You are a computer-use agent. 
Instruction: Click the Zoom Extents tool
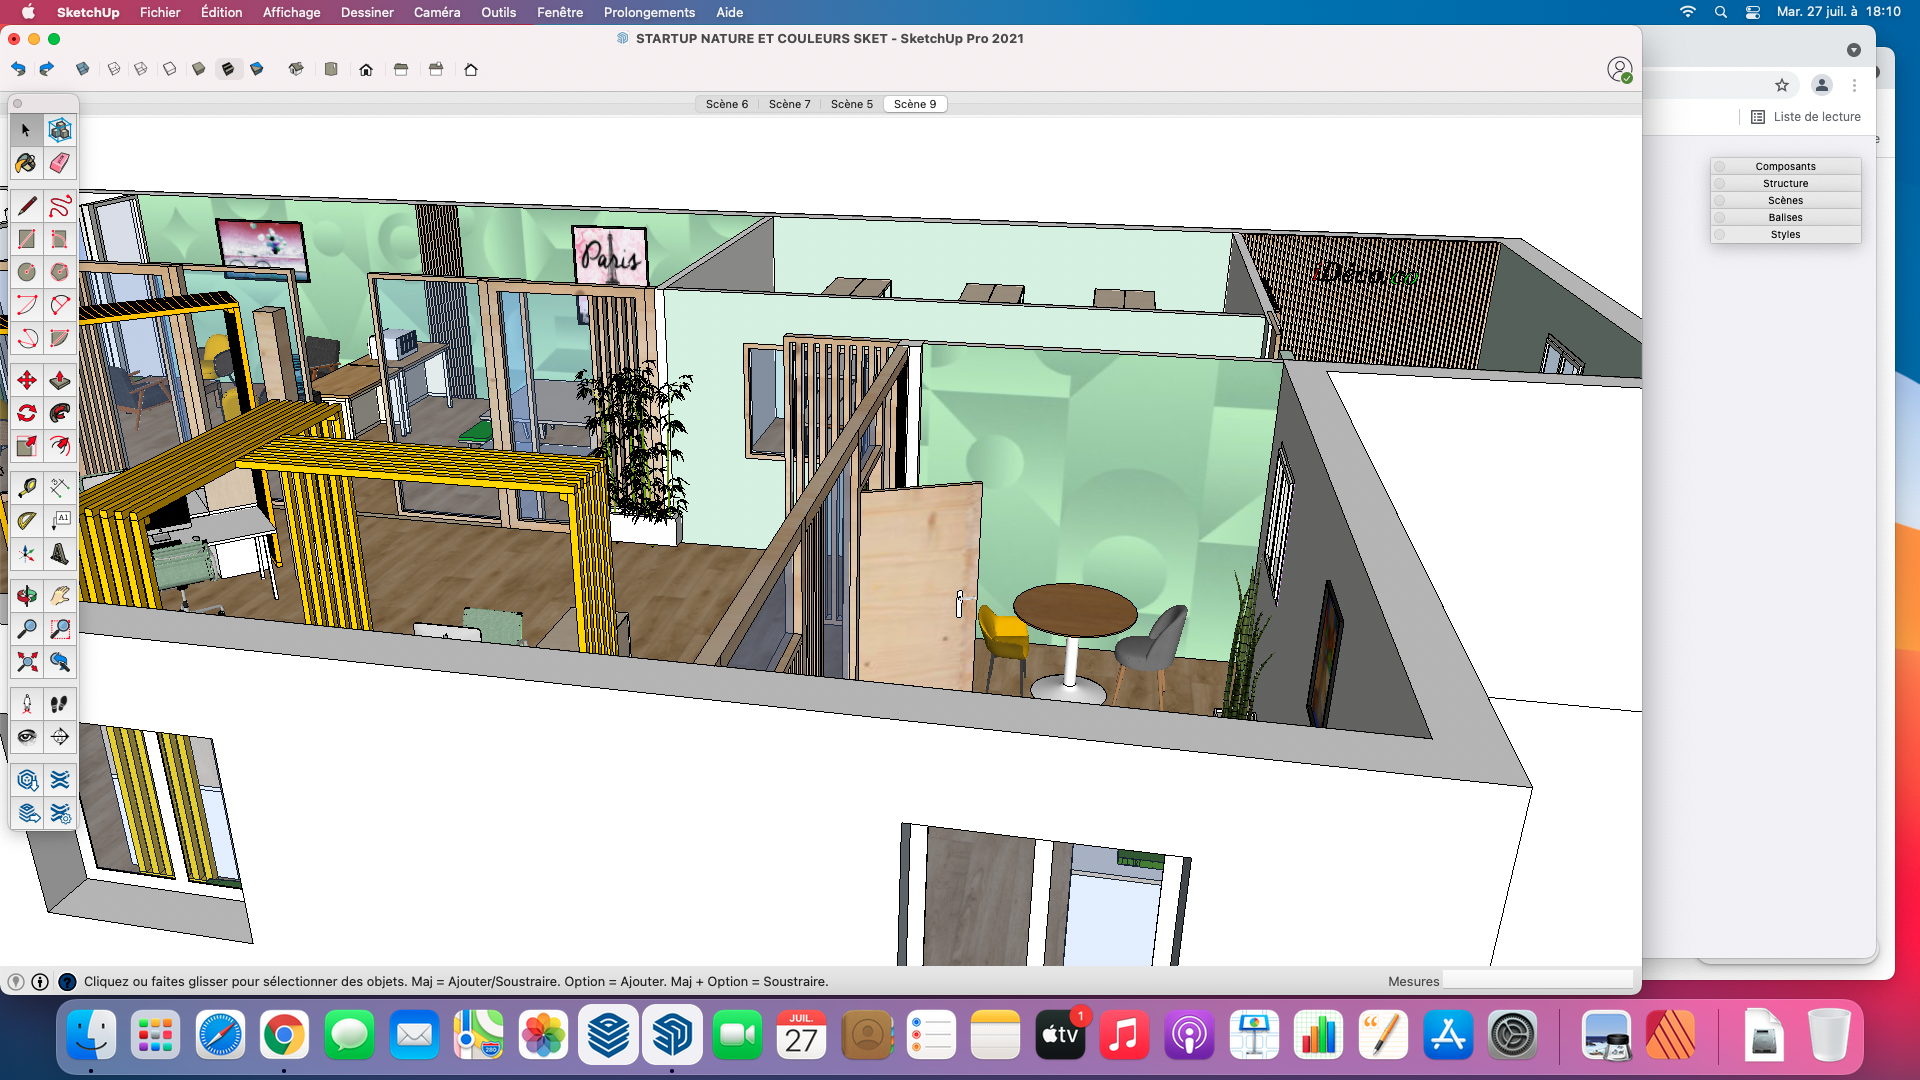(x=27, y=662)
